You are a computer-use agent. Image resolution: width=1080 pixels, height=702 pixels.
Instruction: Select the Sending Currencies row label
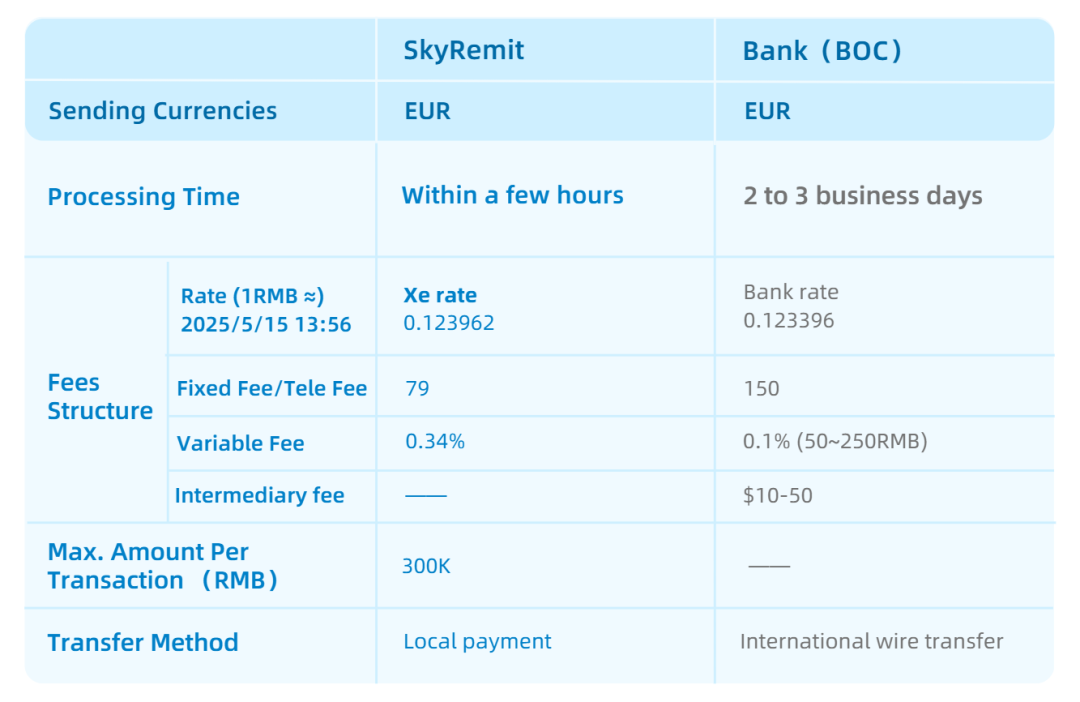point(163,111)
